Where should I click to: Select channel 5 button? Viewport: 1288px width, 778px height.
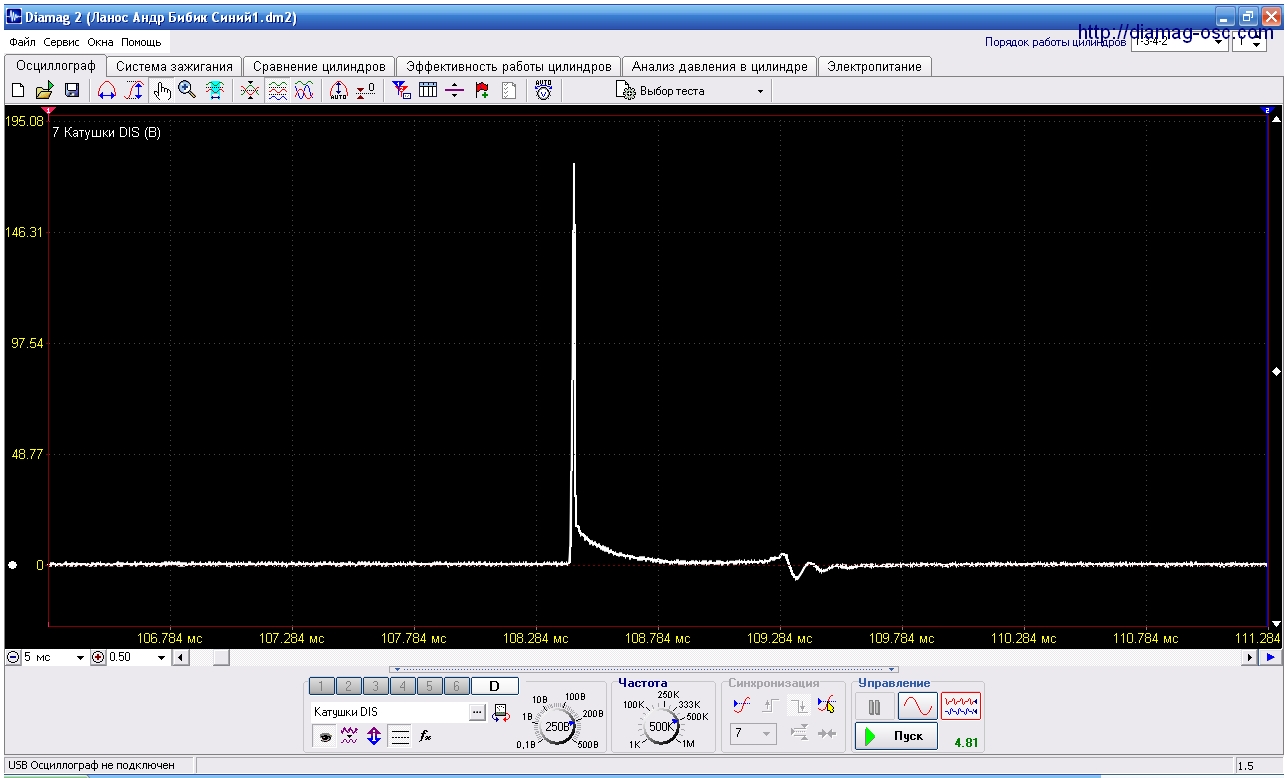point(429,686)
